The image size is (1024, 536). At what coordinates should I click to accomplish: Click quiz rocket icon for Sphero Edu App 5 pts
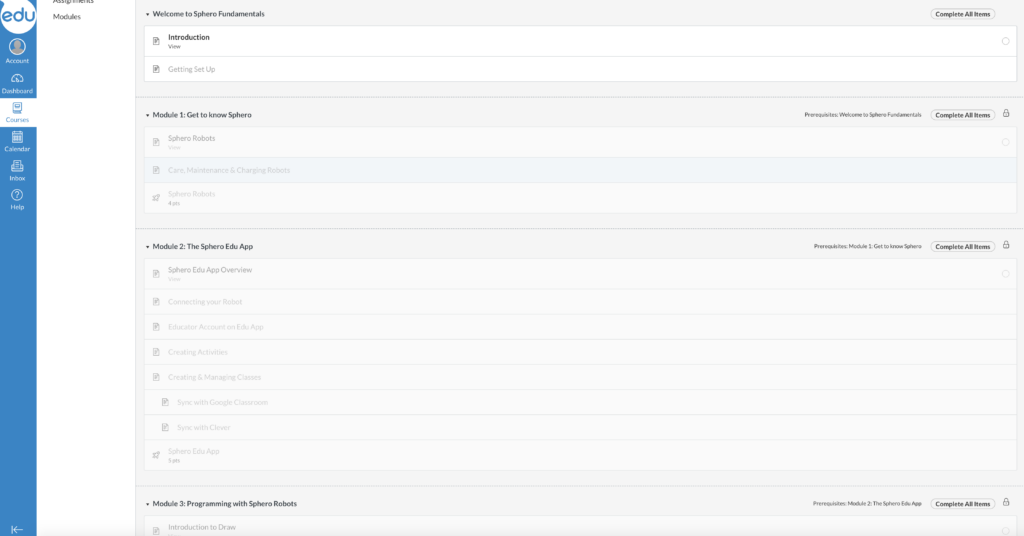pyautogui.click(x=156, y=455)
